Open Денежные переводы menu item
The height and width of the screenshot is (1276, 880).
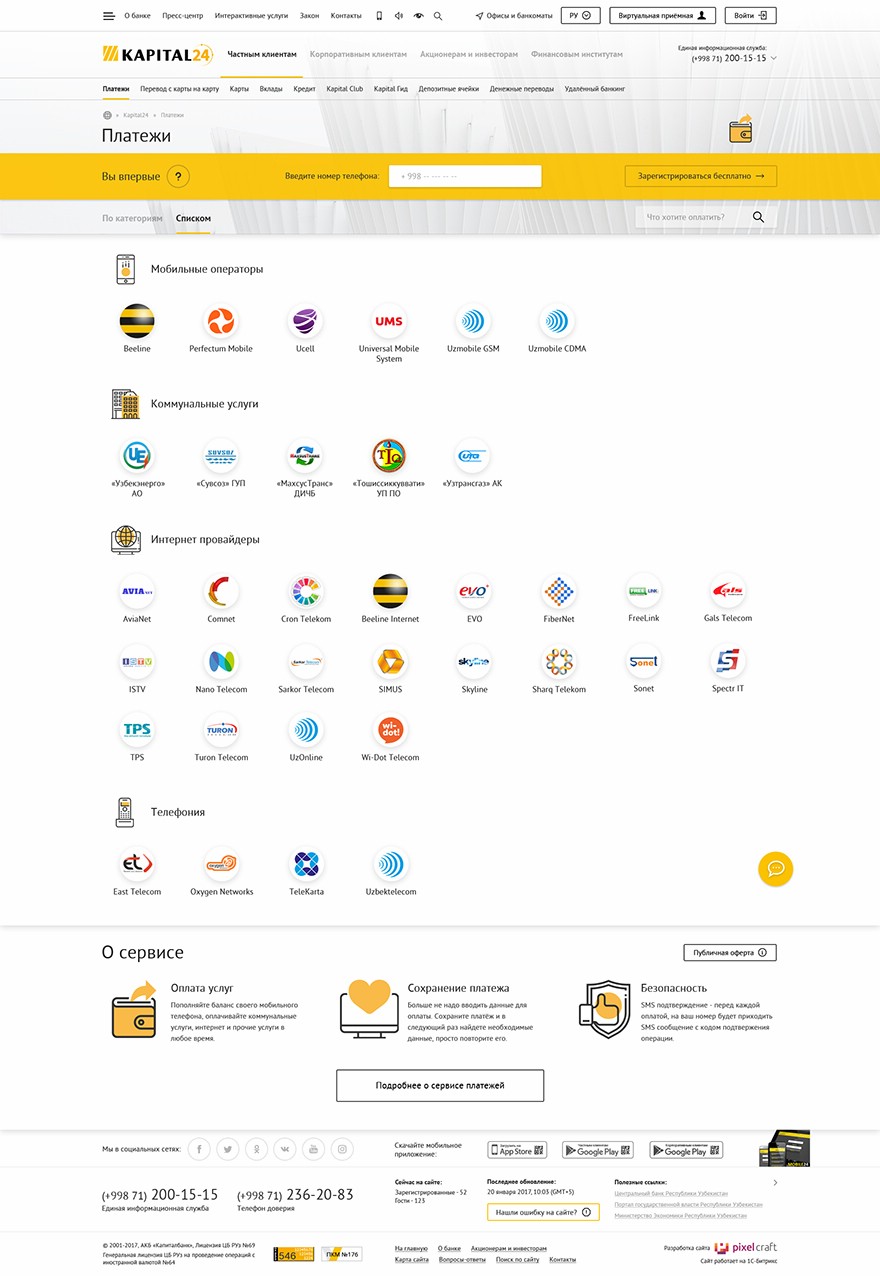[522, 89]
